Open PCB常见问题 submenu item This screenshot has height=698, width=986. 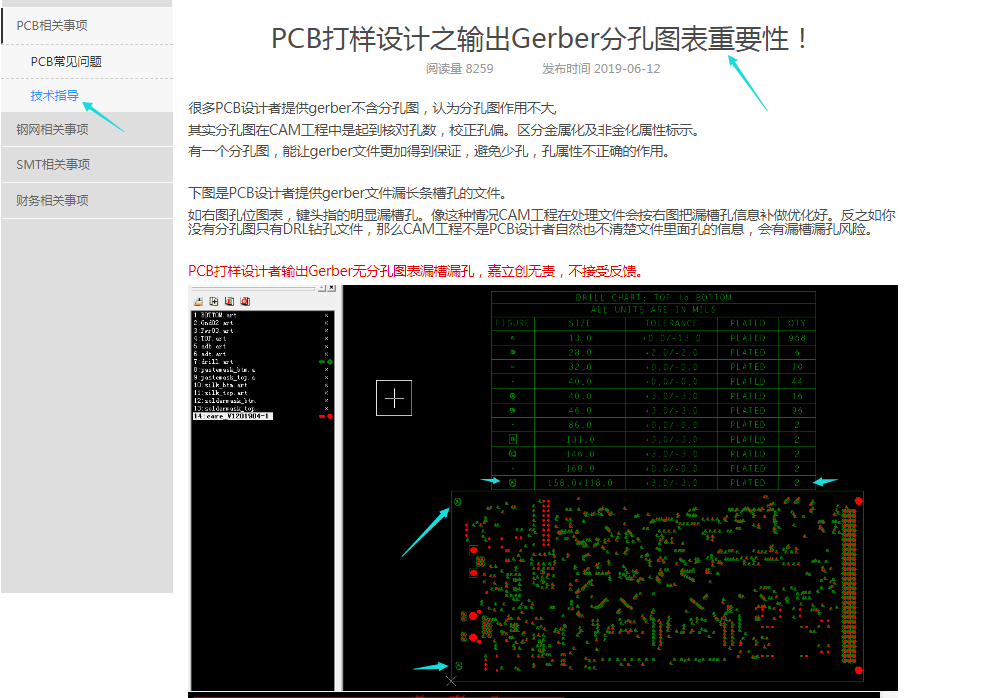tap(66, 61)
